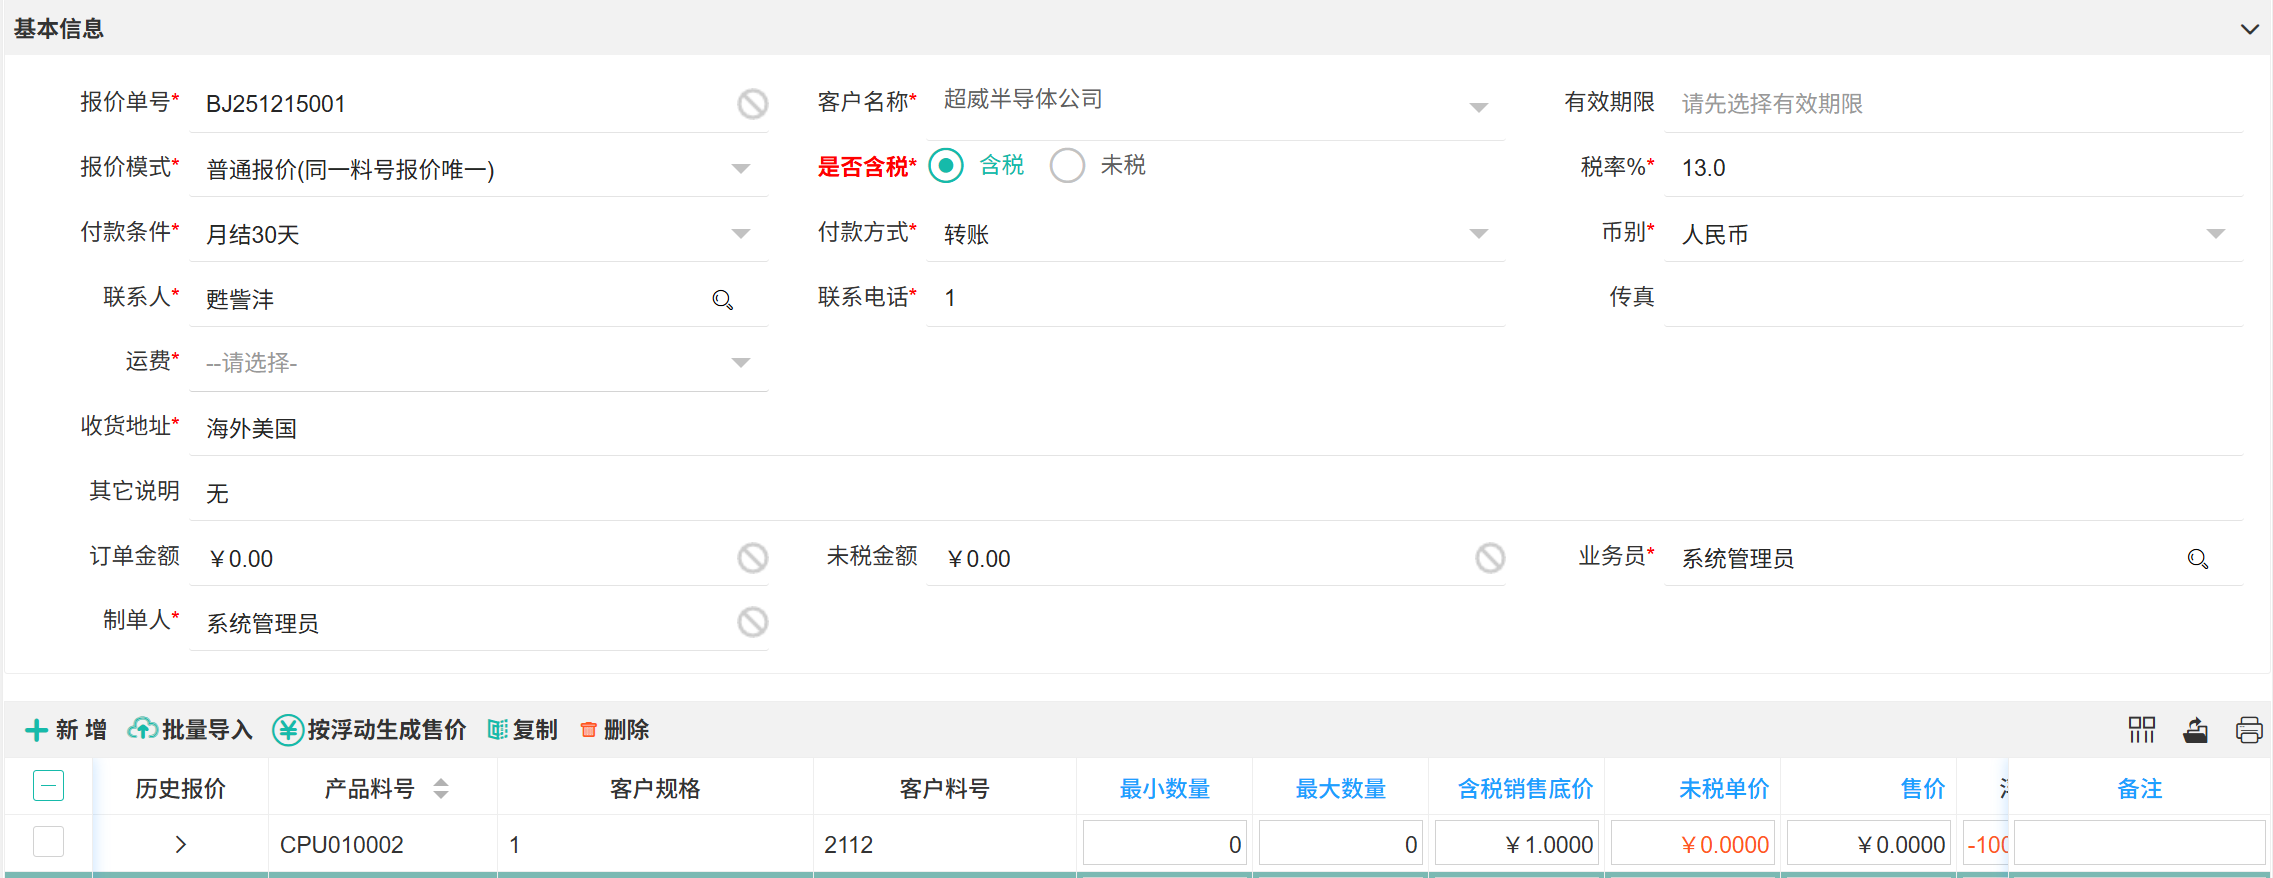The width and height of the screenshot is (2273, 878).
Task: Click the search icon in 联系人 field
Action: click(722, 300)
